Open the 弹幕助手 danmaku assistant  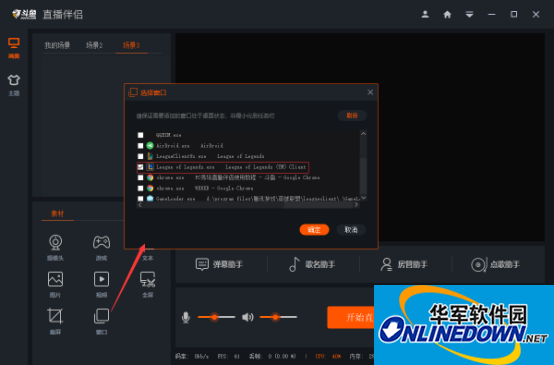[x=219, y=264]
